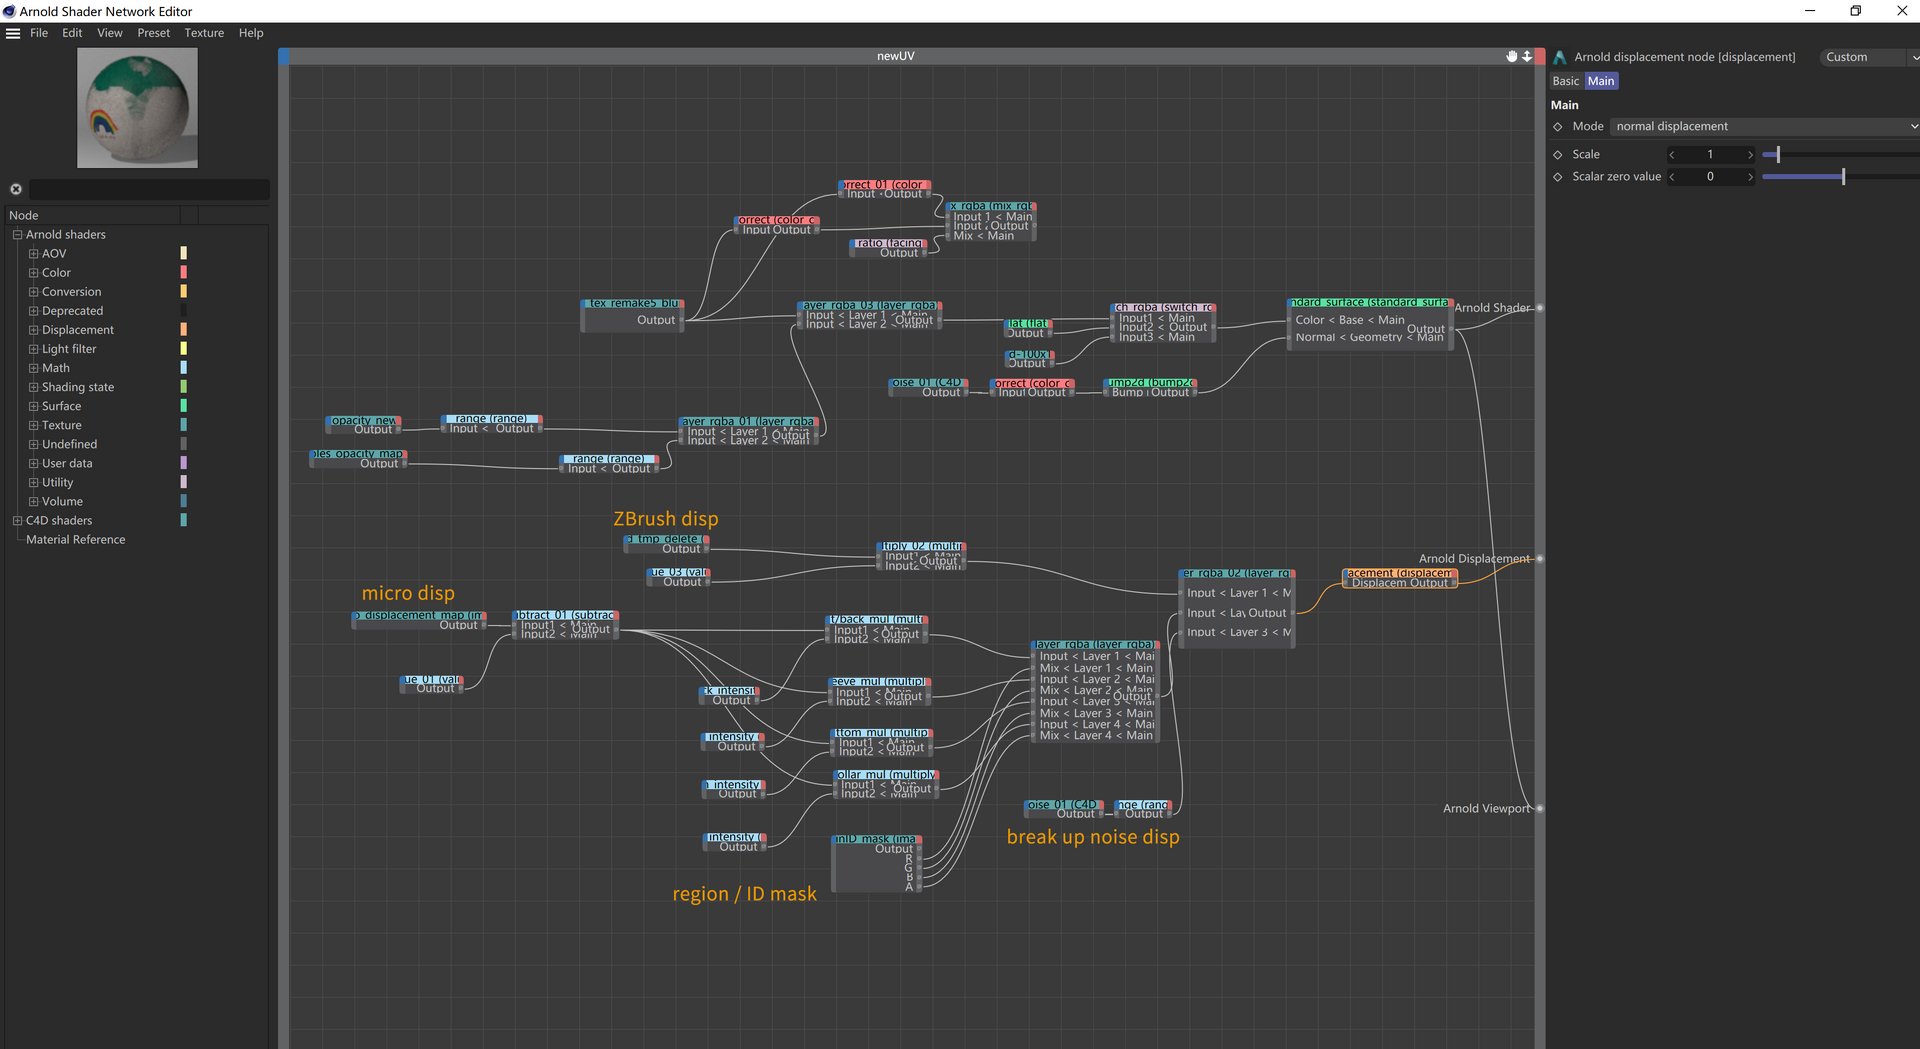Open the Mode dropdown showing normal displacement
1920x1049 pixels.
tap(1765, 126)
